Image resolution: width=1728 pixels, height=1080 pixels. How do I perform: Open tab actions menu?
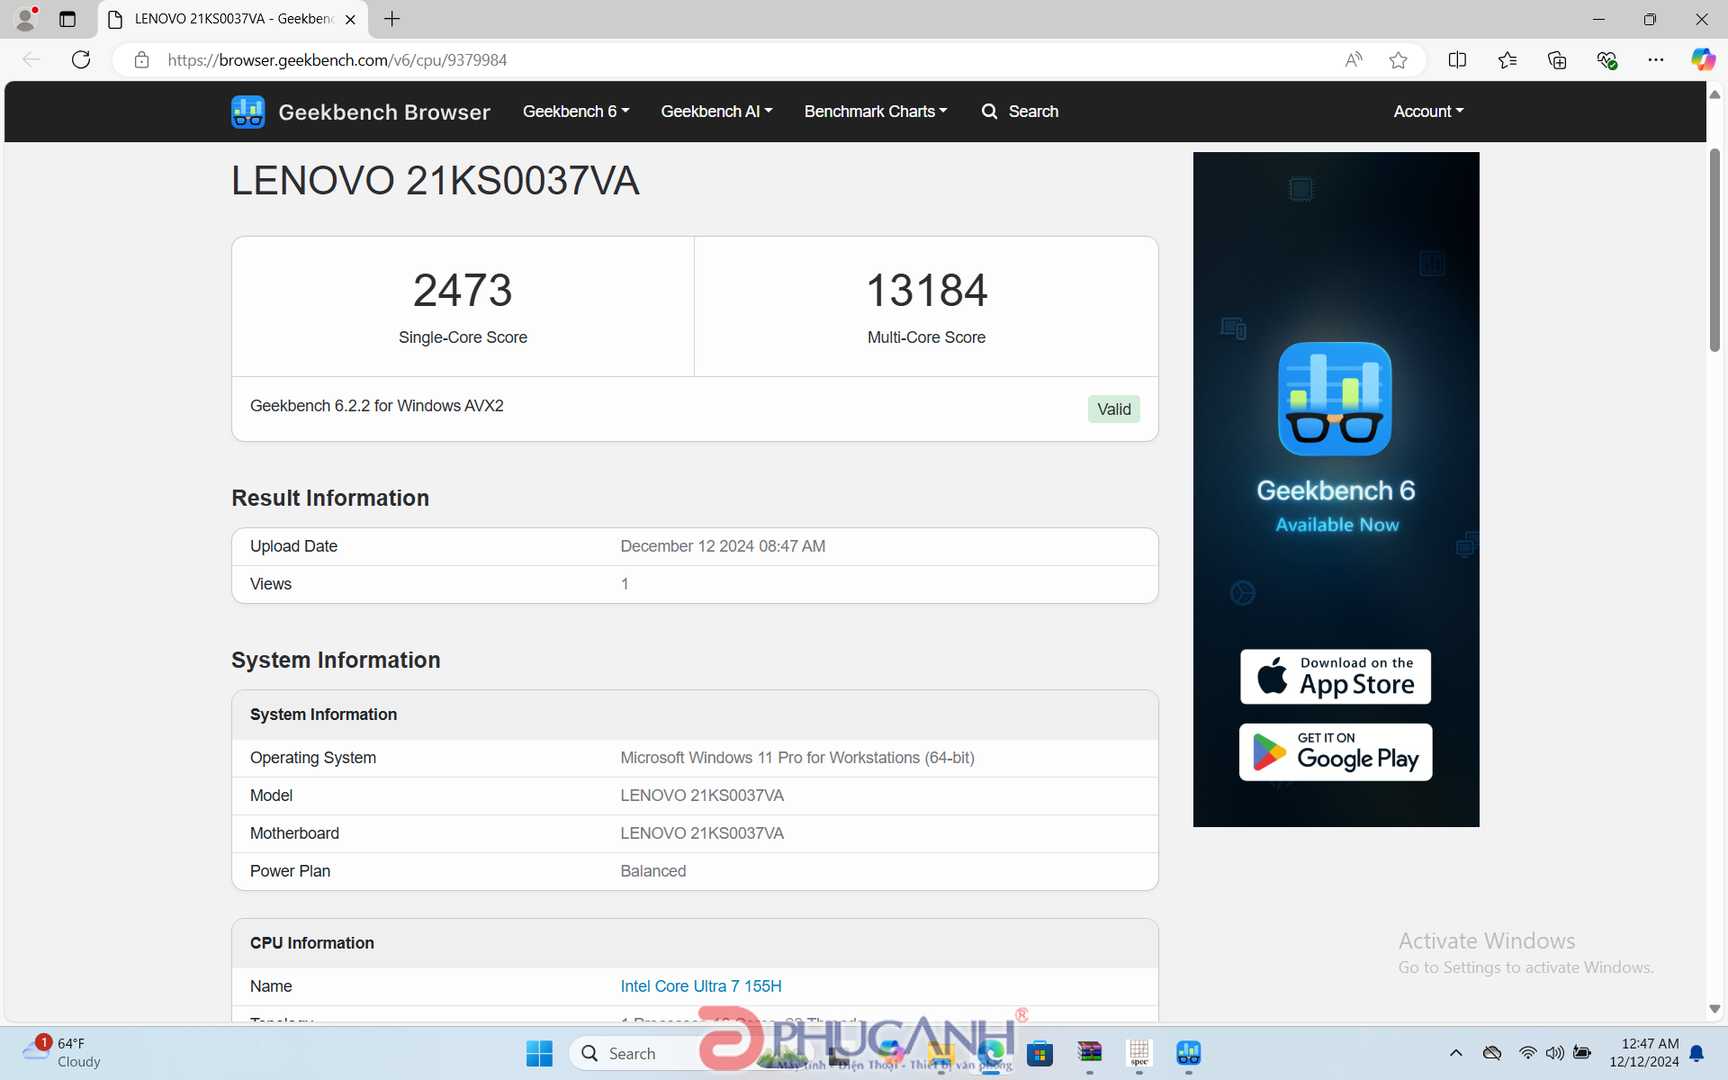coord(67,19)
